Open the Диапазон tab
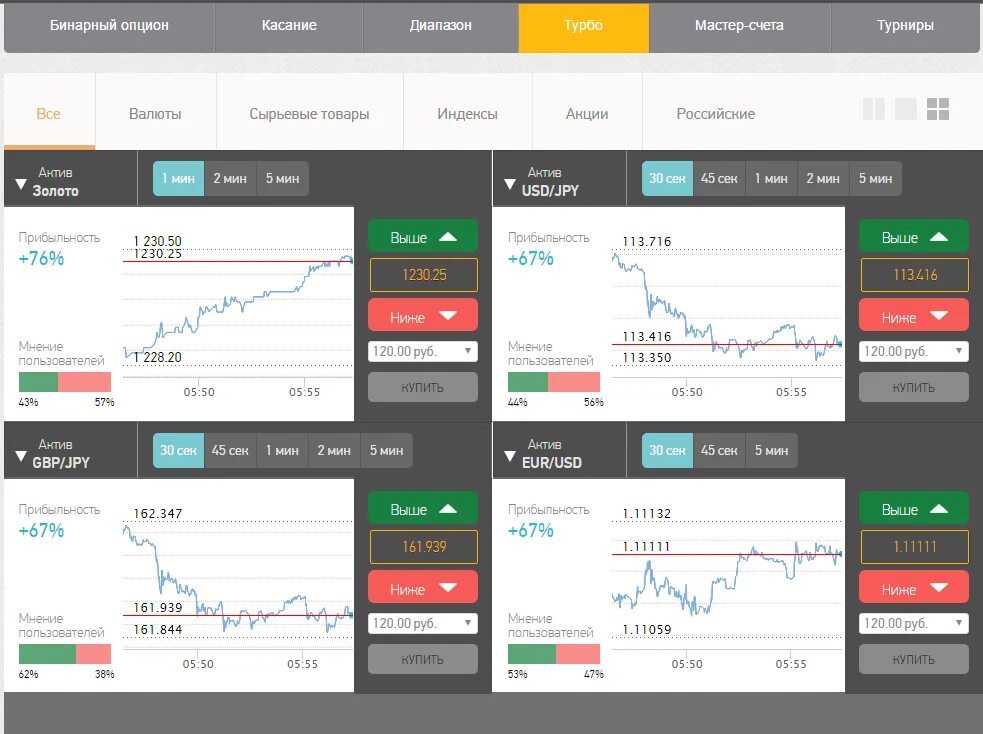The height and width of the screenshot is (734, 983). 441,28
